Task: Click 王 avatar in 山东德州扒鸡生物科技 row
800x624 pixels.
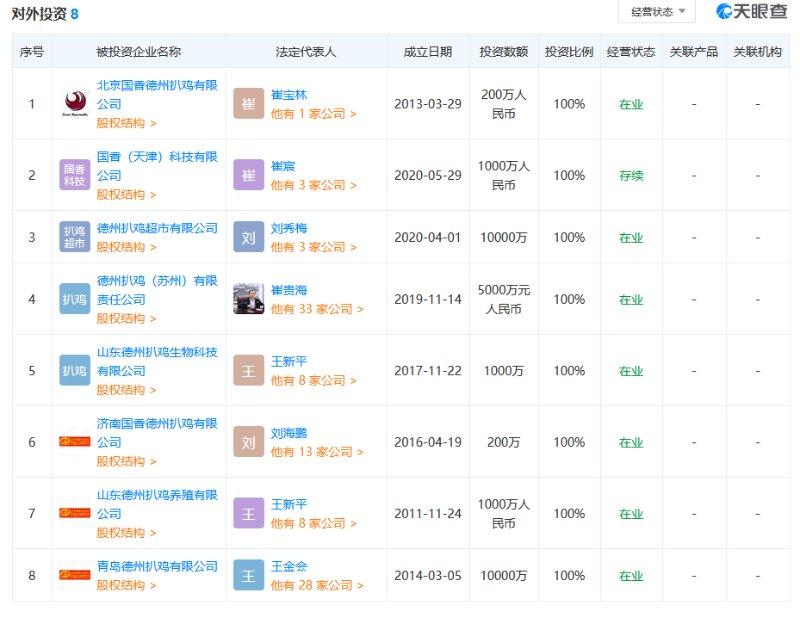Action: click(x=248, y=370)
